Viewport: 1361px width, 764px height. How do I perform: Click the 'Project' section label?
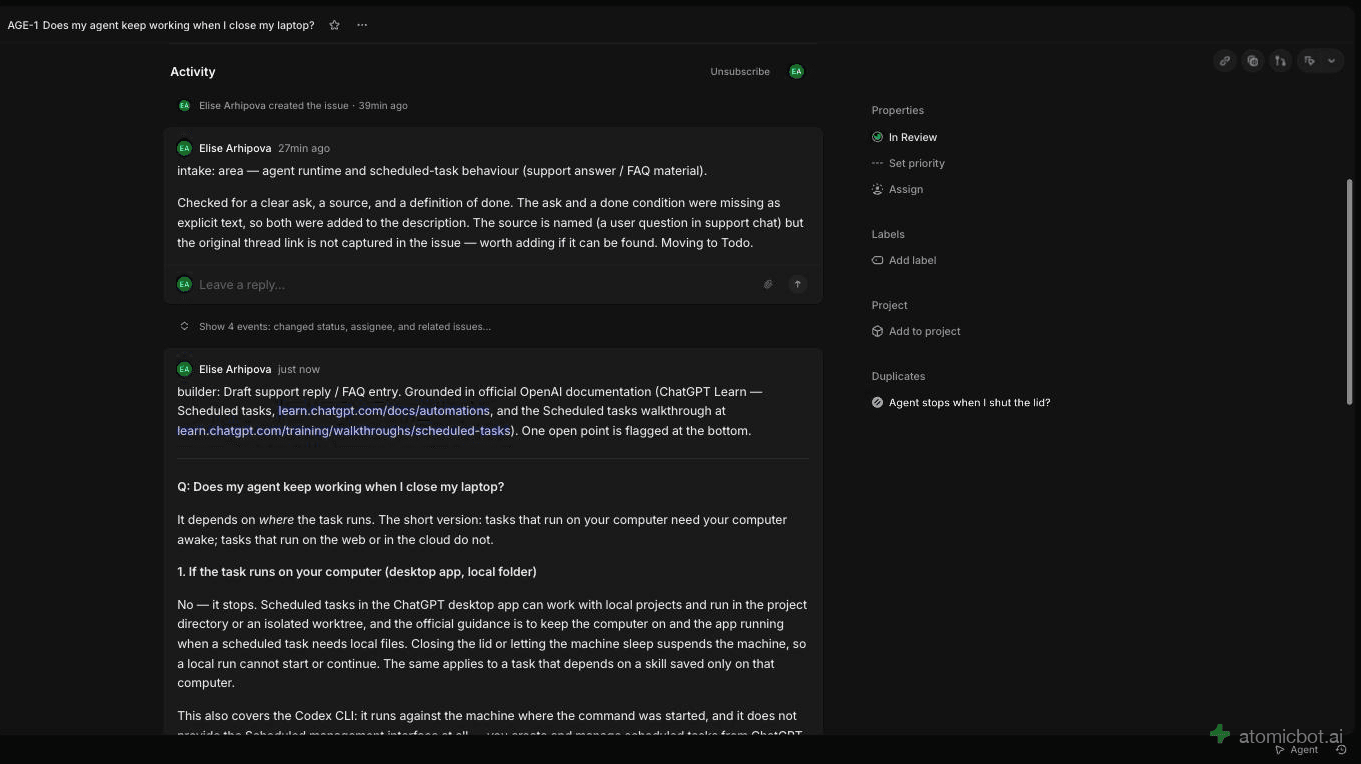(x=889, y=306)
